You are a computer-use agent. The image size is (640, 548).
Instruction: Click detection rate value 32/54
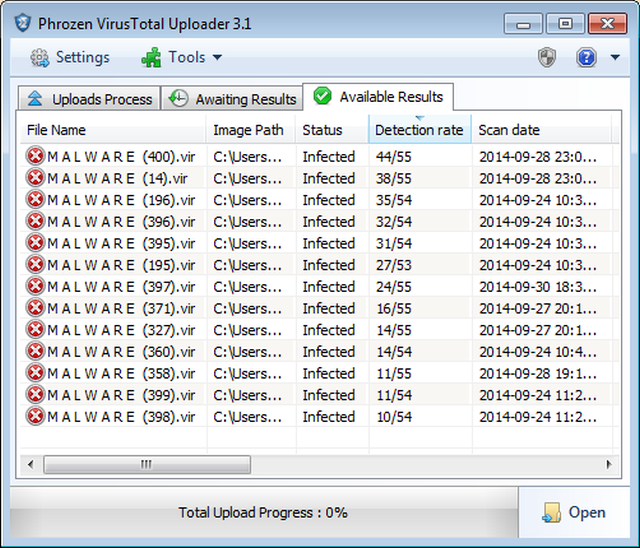393,222
